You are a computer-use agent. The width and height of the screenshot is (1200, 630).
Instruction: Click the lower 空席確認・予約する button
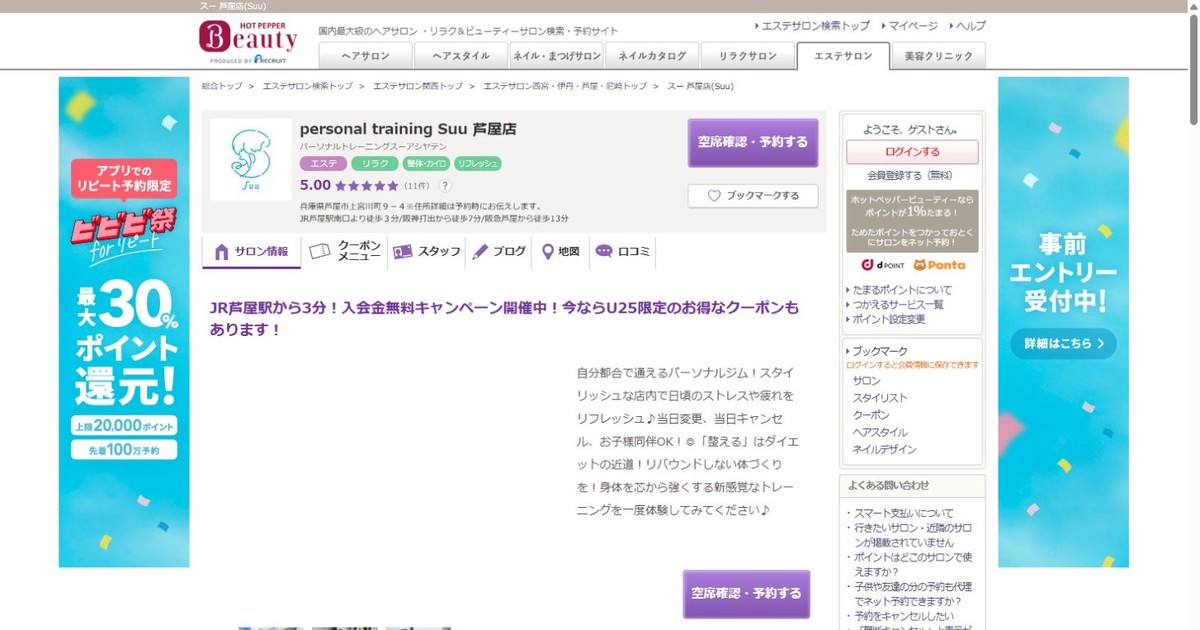coord(746,594)
